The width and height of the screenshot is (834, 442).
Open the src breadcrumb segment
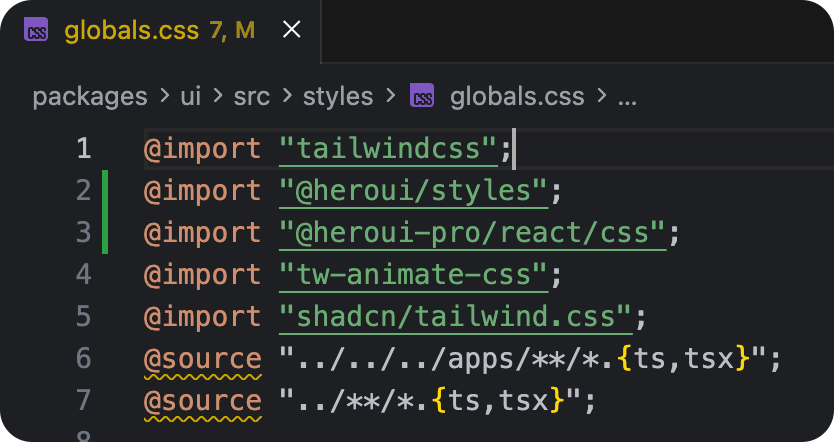click(252, 97)
